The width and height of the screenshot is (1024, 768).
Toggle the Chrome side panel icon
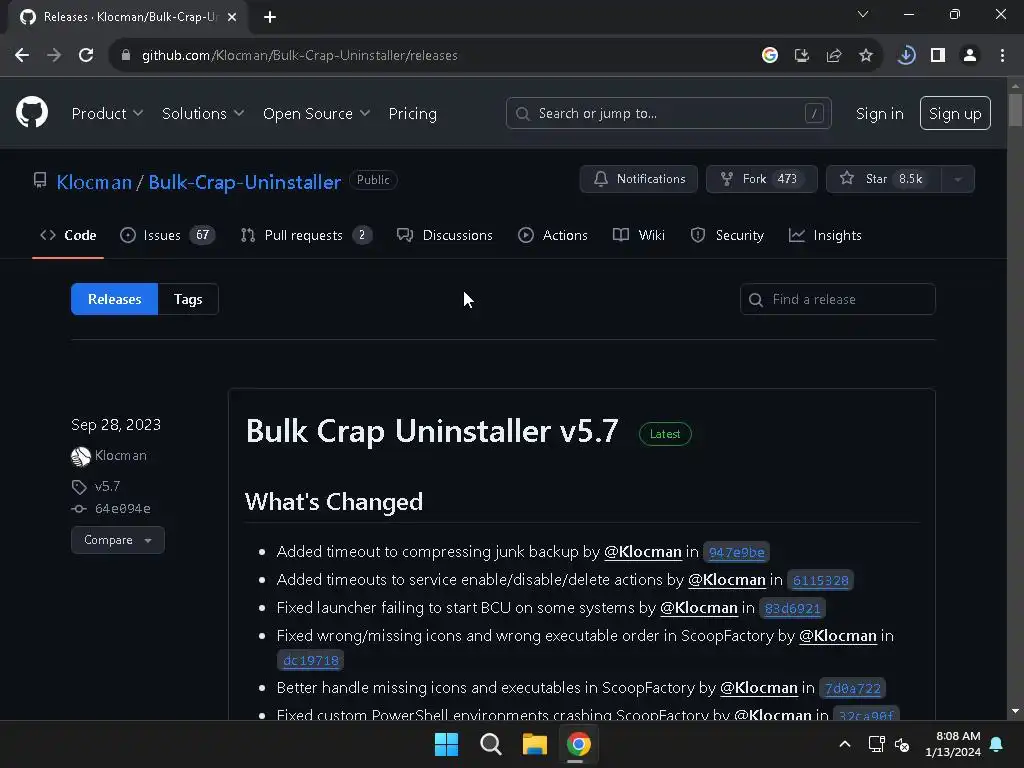point(938,56)
